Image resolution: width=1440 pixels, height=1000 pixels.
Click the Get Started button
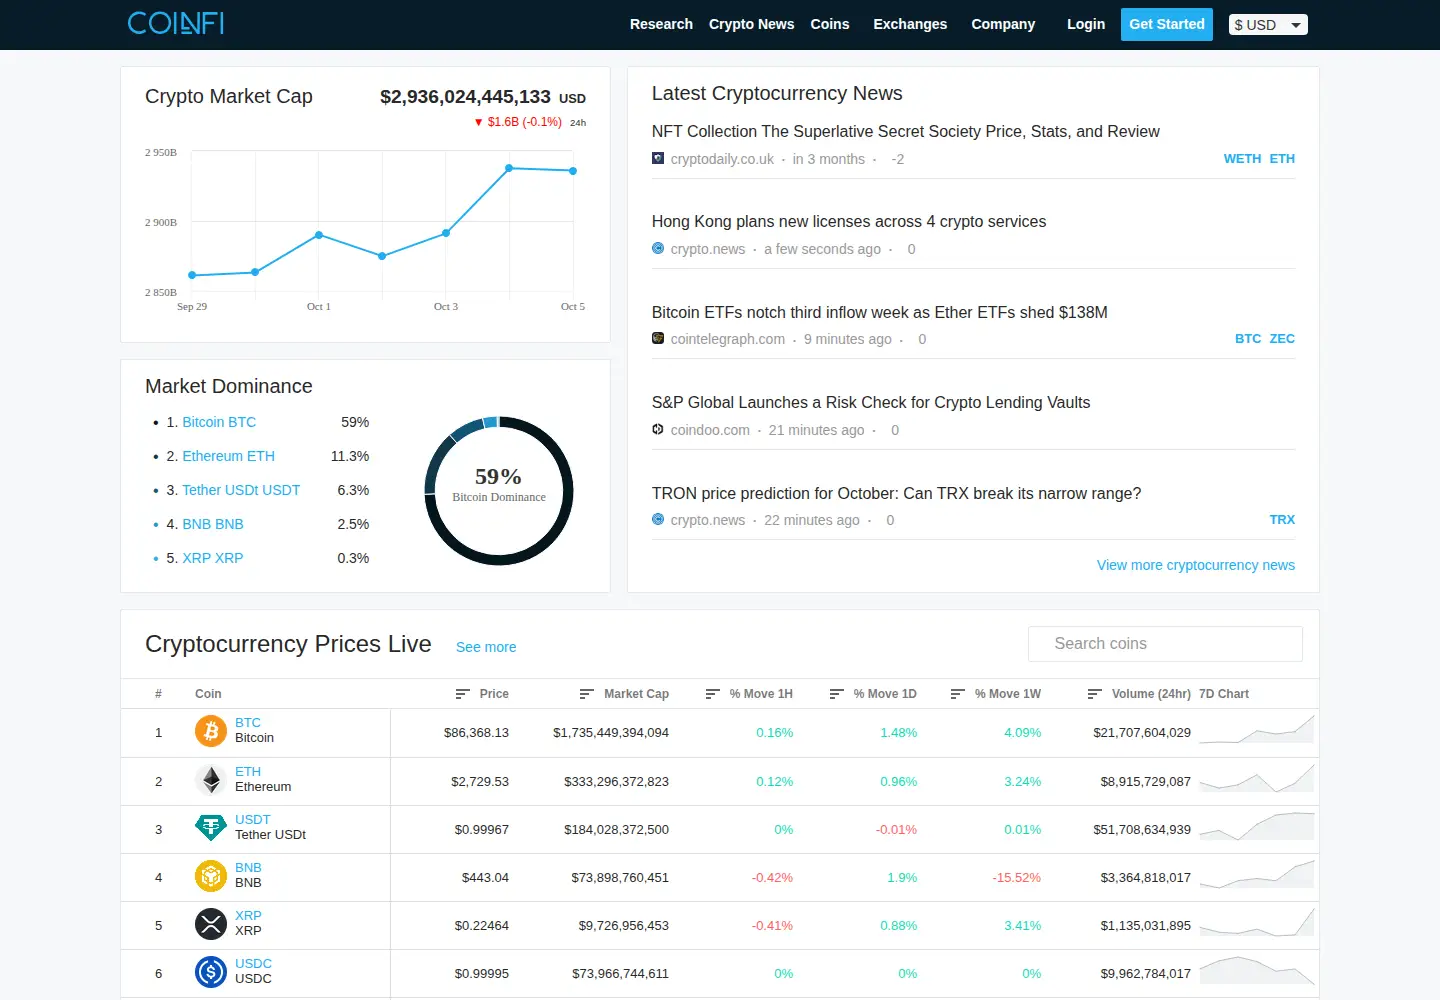pyautogui.click(x=1167, y=24)
